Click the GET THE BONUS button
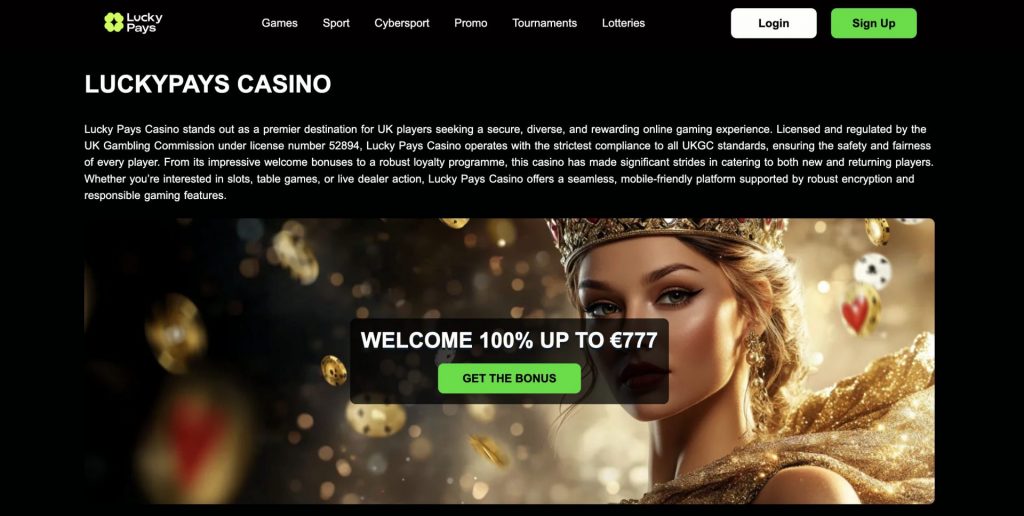Screen dimensions: 1024x516 tap(509, 378)
